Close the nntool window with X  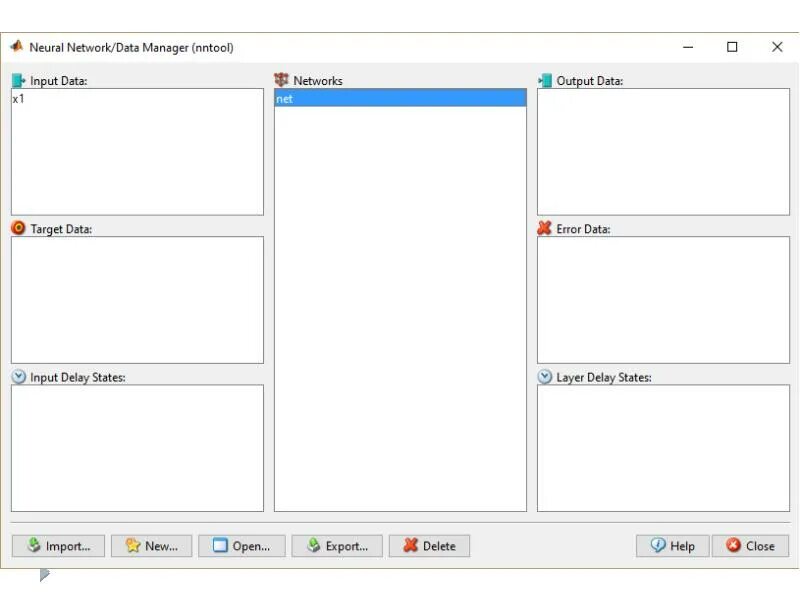pos(777,47)
